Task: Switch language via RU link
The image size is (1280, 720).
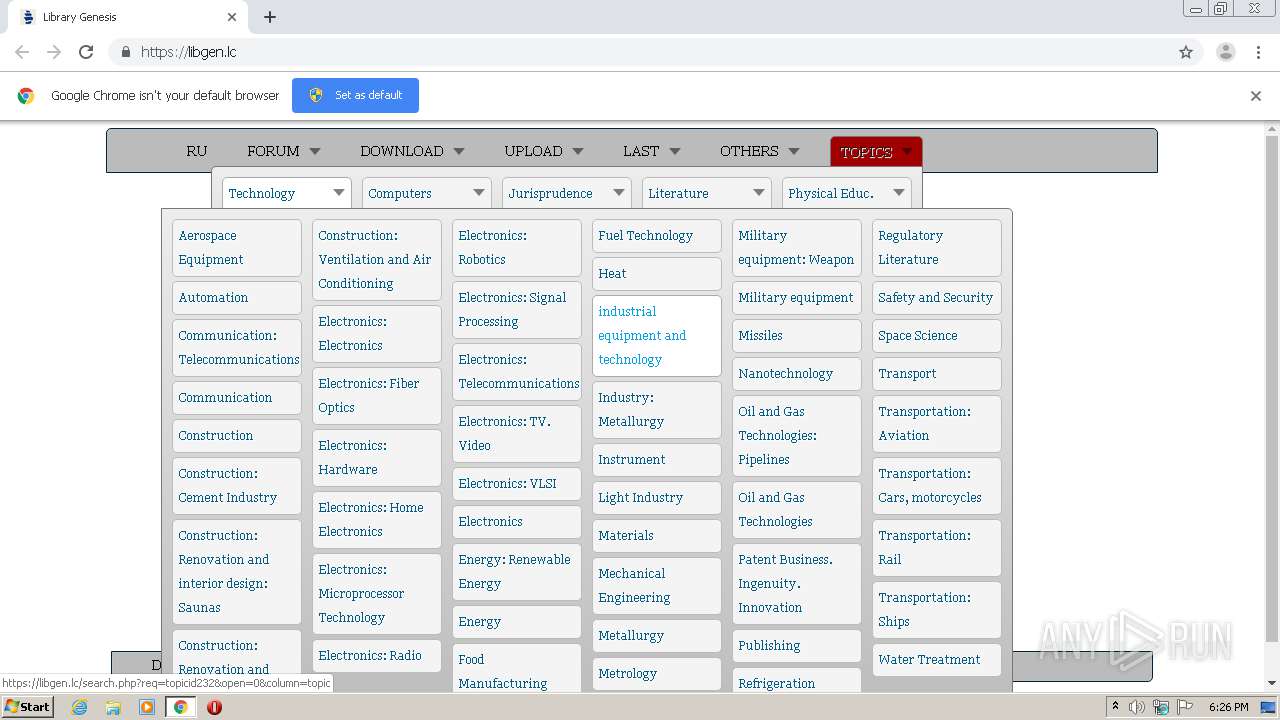Action: coord(196,151)
